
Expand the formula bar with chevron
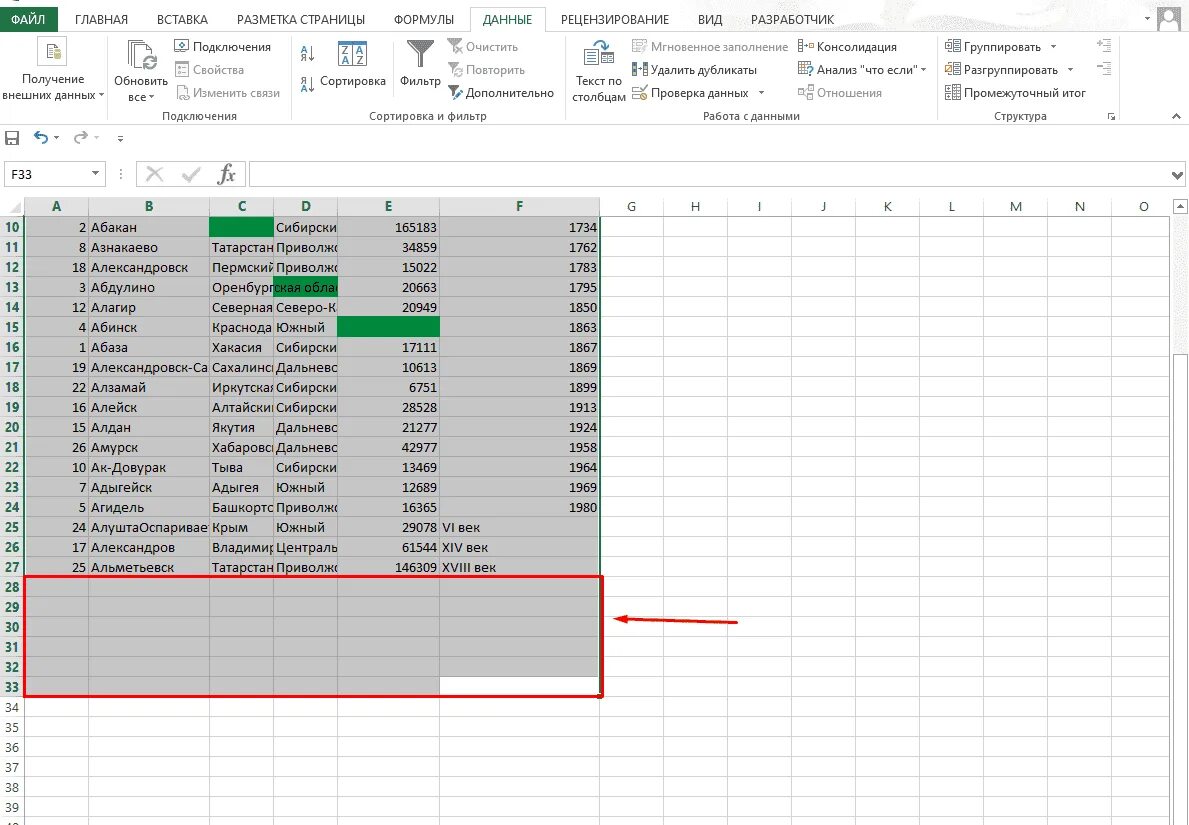tap(1177, 175)
